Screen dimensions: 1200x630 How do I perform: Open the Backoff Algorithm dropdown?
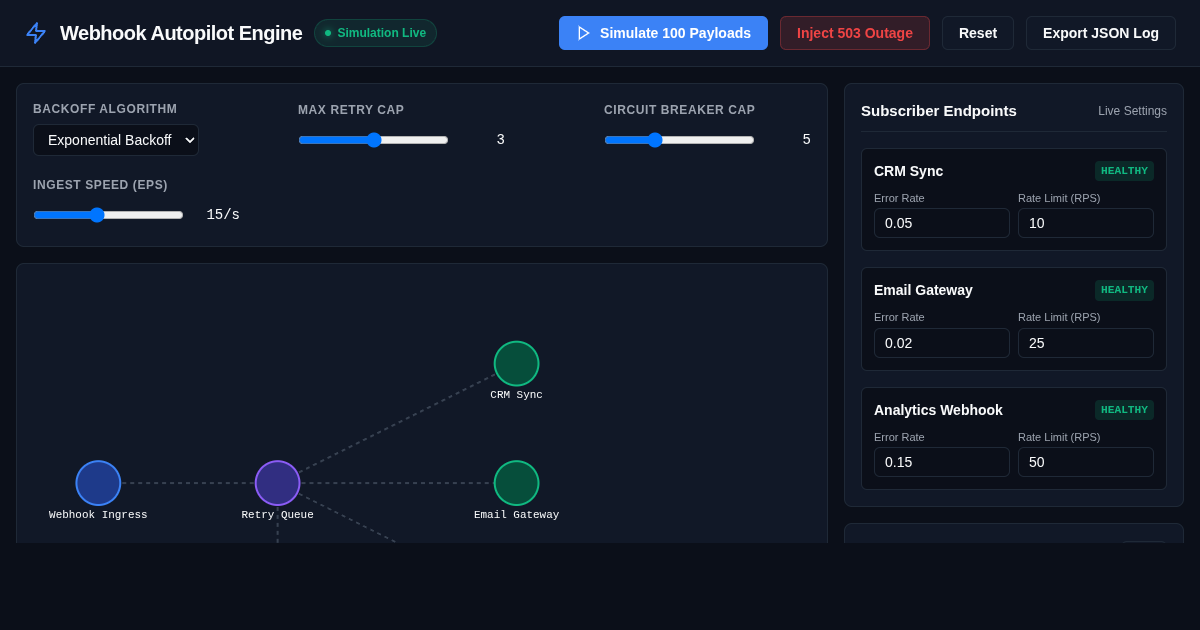click(x=116, y=140)
